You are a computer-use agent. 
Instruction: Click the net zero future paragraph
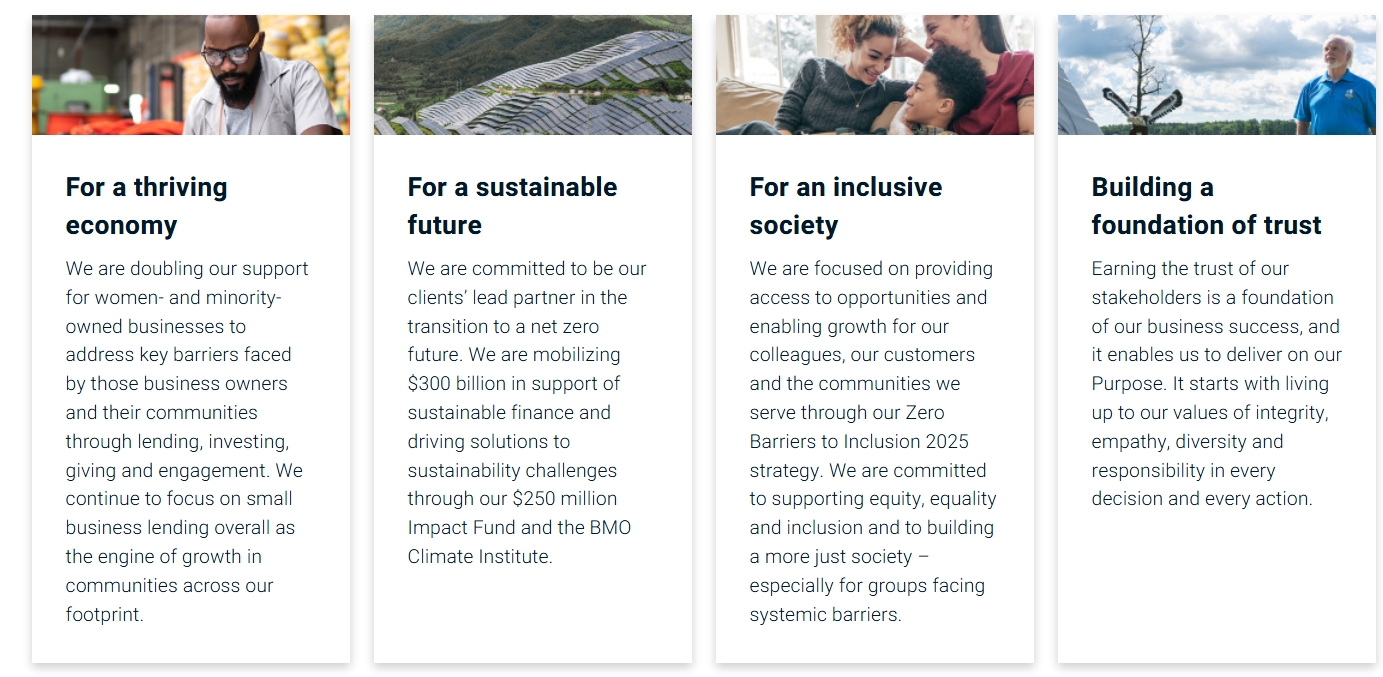tap(527, 412)
